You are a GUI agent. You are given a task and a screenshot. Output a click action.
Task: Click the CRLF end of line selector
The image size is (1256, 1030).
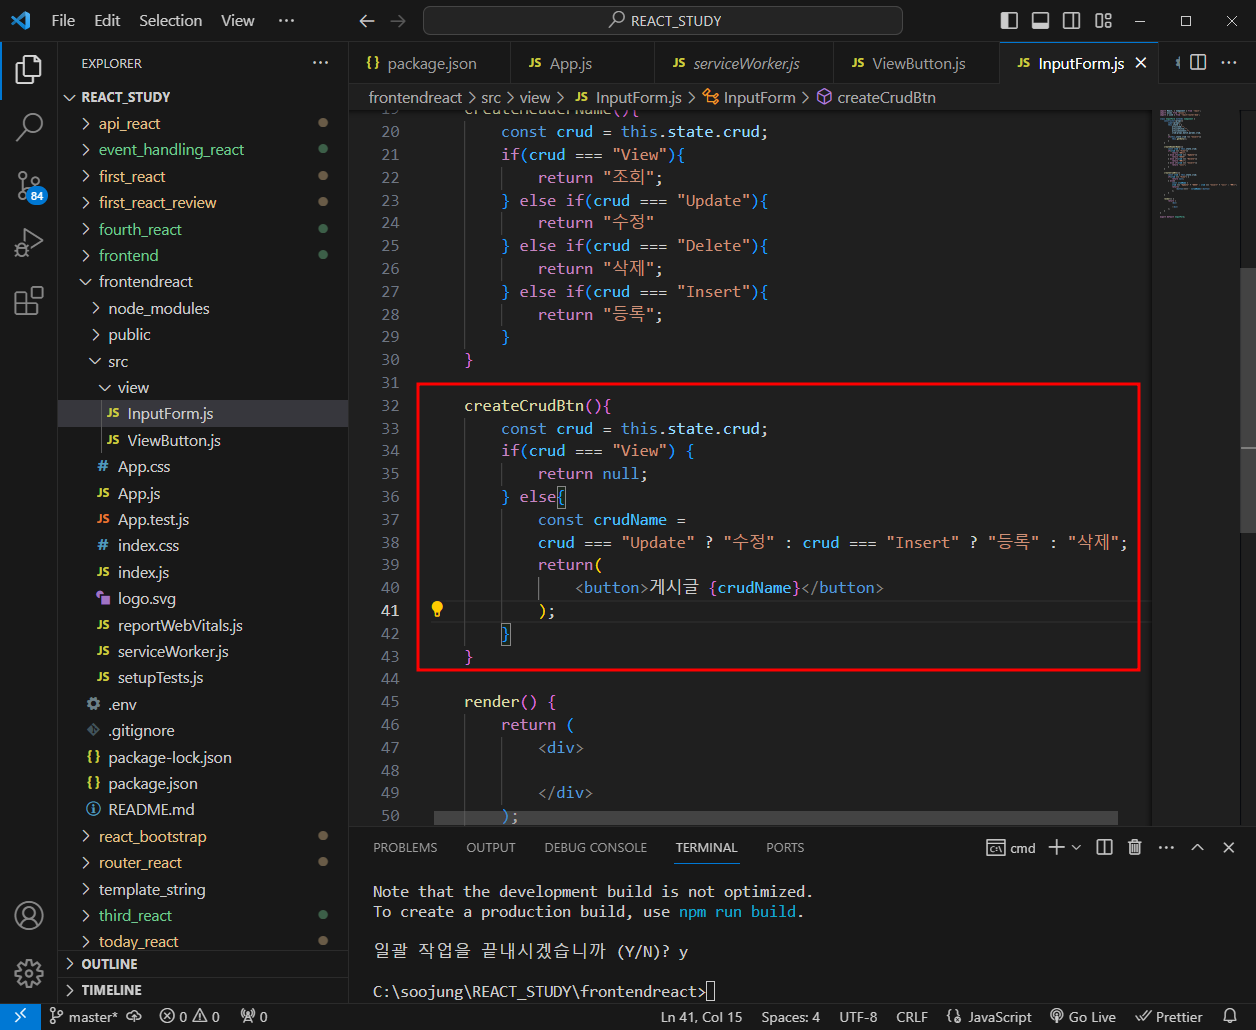coord(912,1016)
